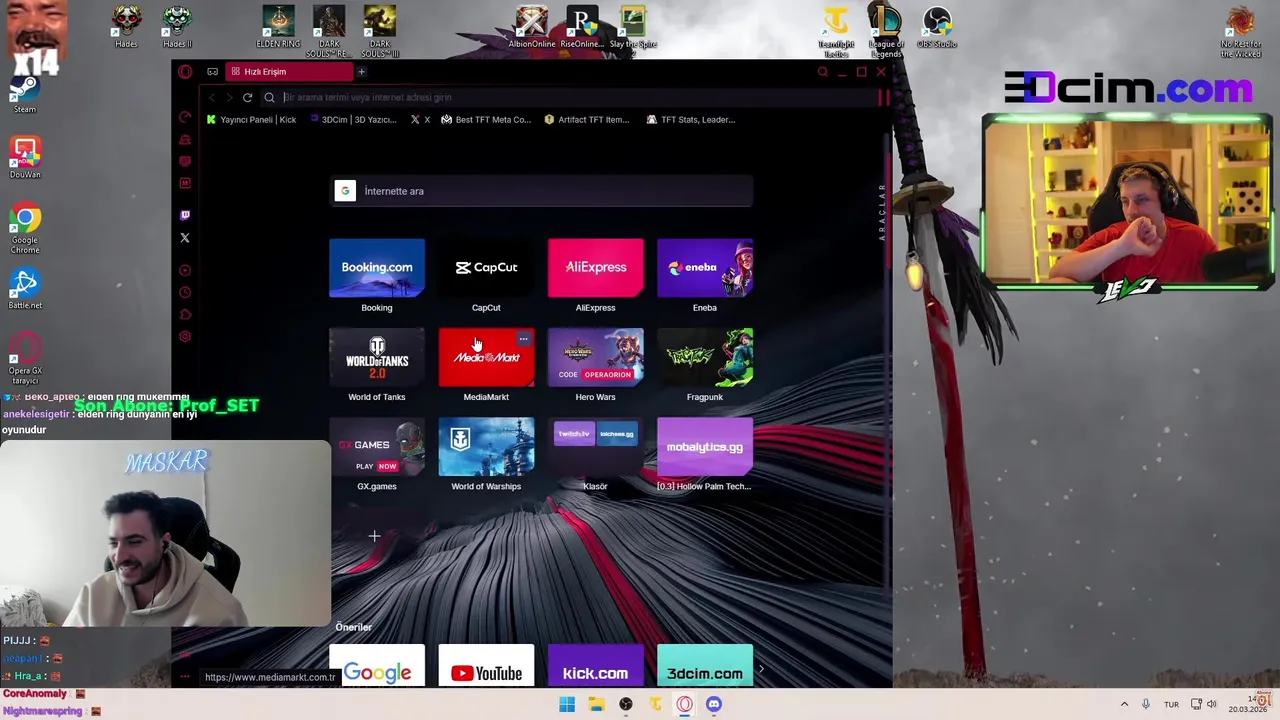1280x720 pixels.
Task: Launch Hades II desktop shortcut
Action: click(x=177, y=27)
